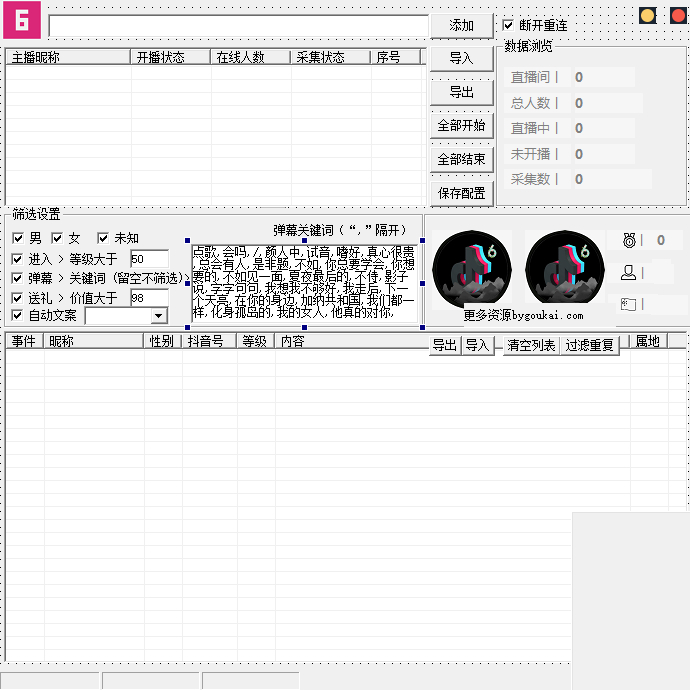Click the top 导入 button beside anchor list
The height and width of the screenshot is (690, 690).
point(462,58)
